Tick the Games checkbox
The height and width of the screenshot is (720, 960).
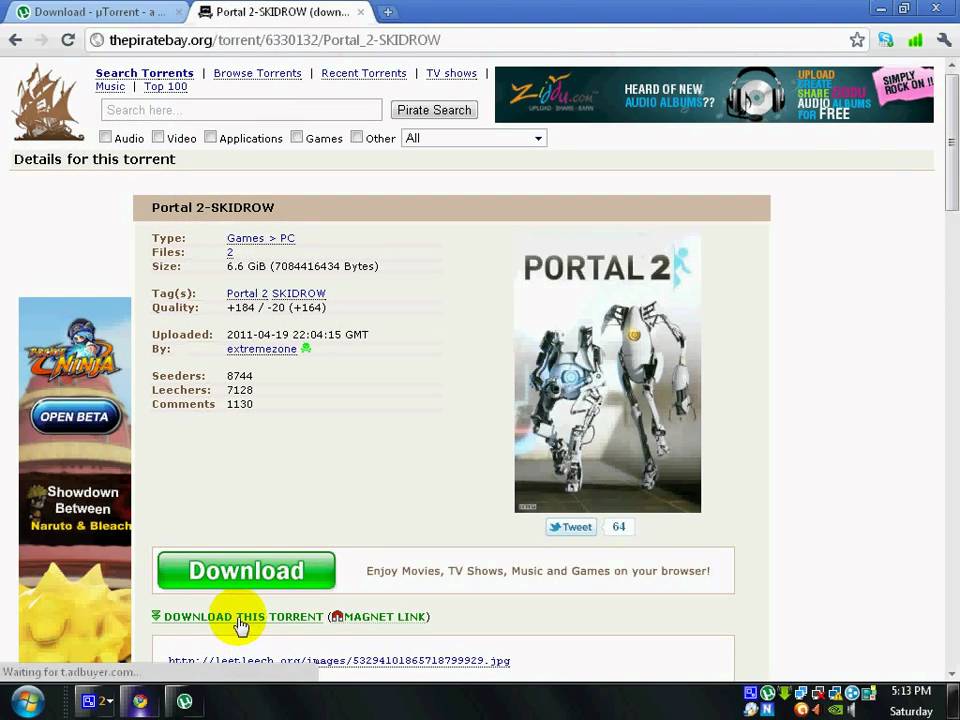click(x=297, y=137)
